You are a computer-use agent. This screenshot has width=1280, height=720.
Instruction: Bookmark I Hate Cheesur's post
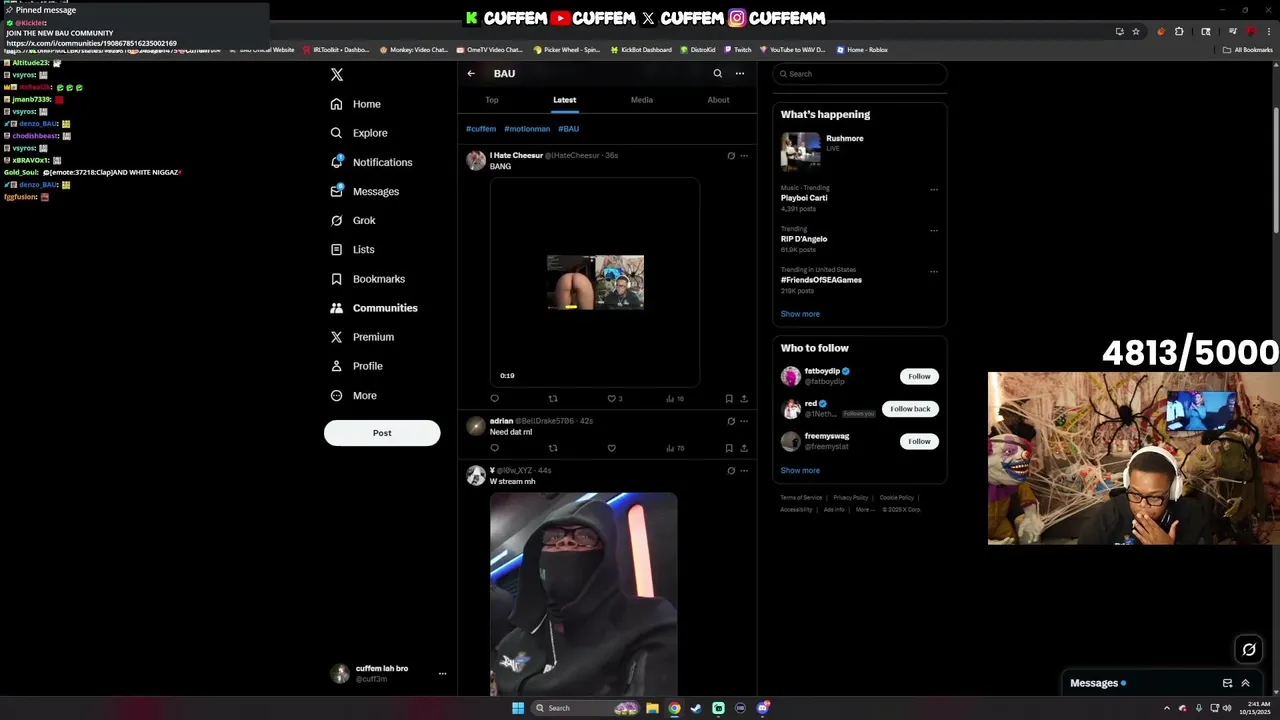[729, 399]
